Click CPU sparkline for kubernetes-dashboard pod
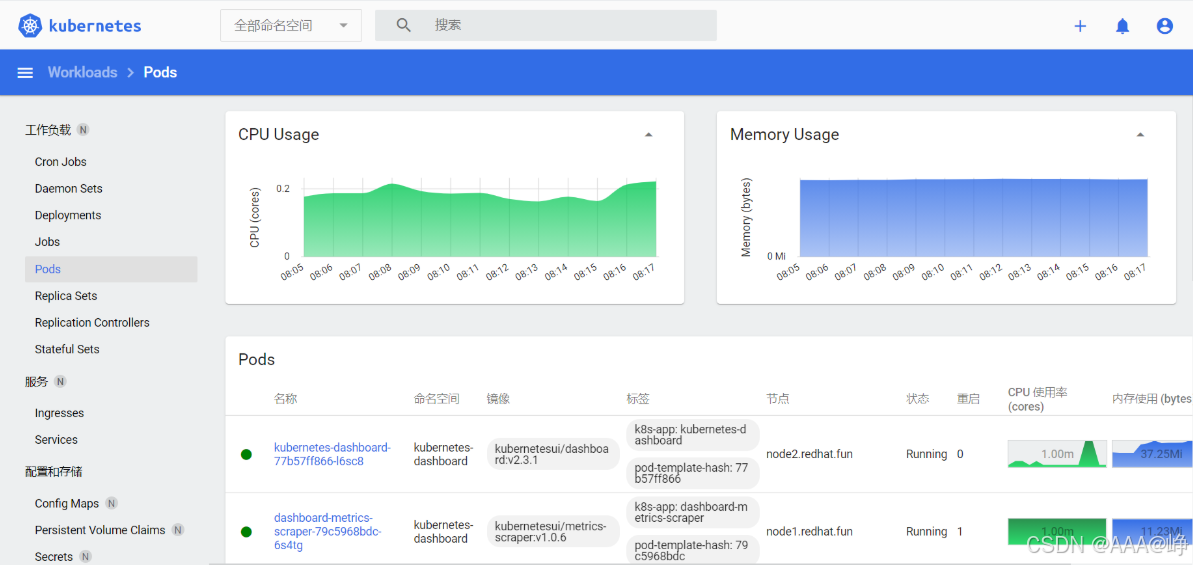This screenshot has width=1193, height=565. coord(1057,454)
